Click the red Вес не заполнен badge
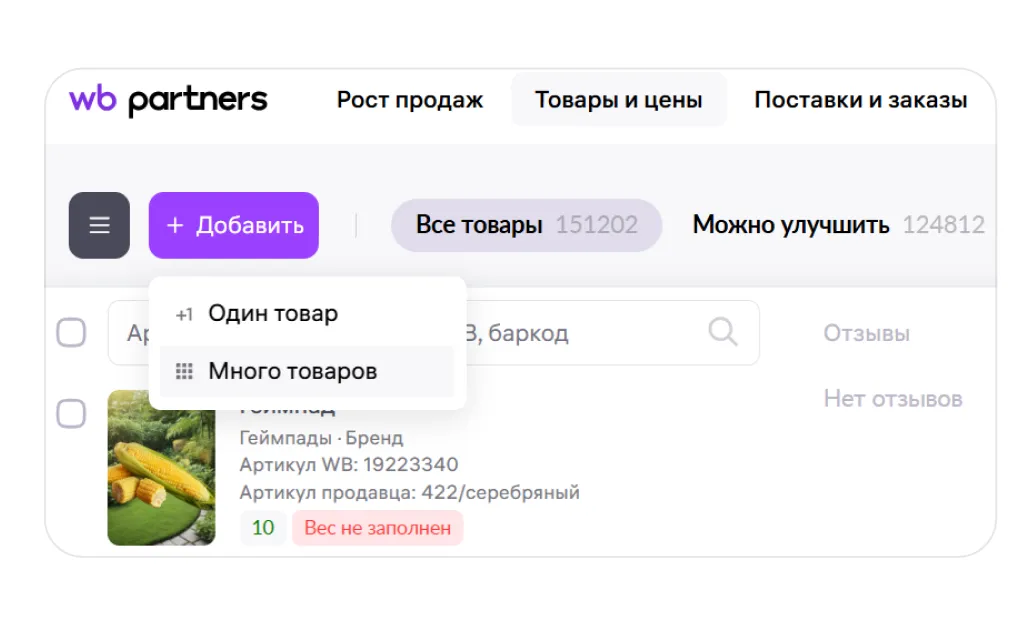The height and width of the screenshot is (621, 1036). [x=377, y=527]
